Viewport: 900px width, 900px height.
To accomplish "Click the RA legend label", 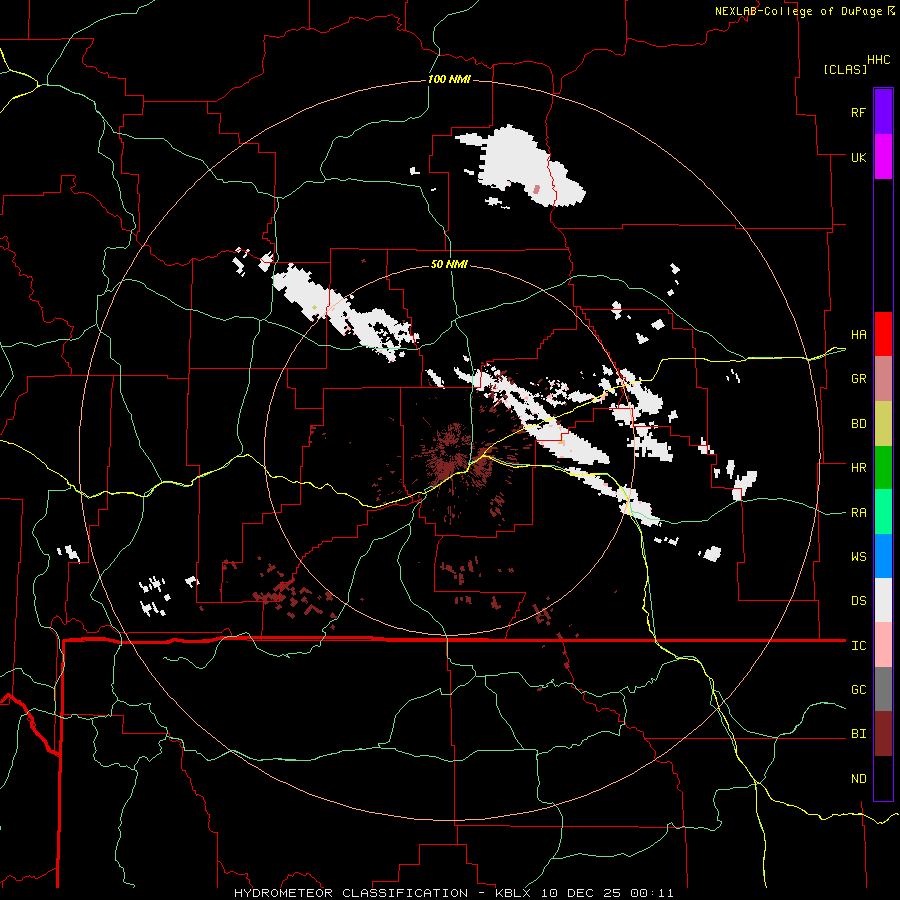I will tap(858, 513).
